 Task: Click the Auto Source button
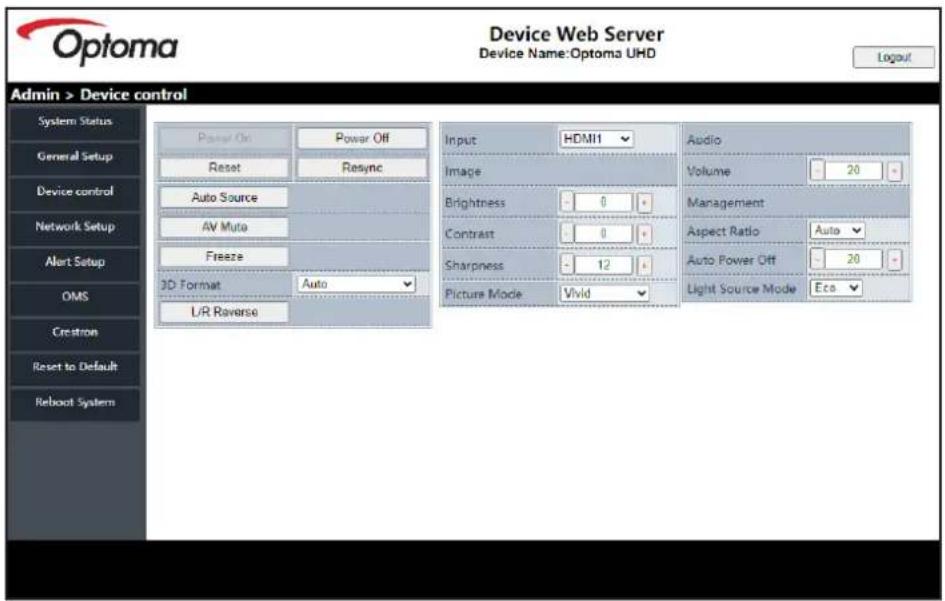pos(224,197)
